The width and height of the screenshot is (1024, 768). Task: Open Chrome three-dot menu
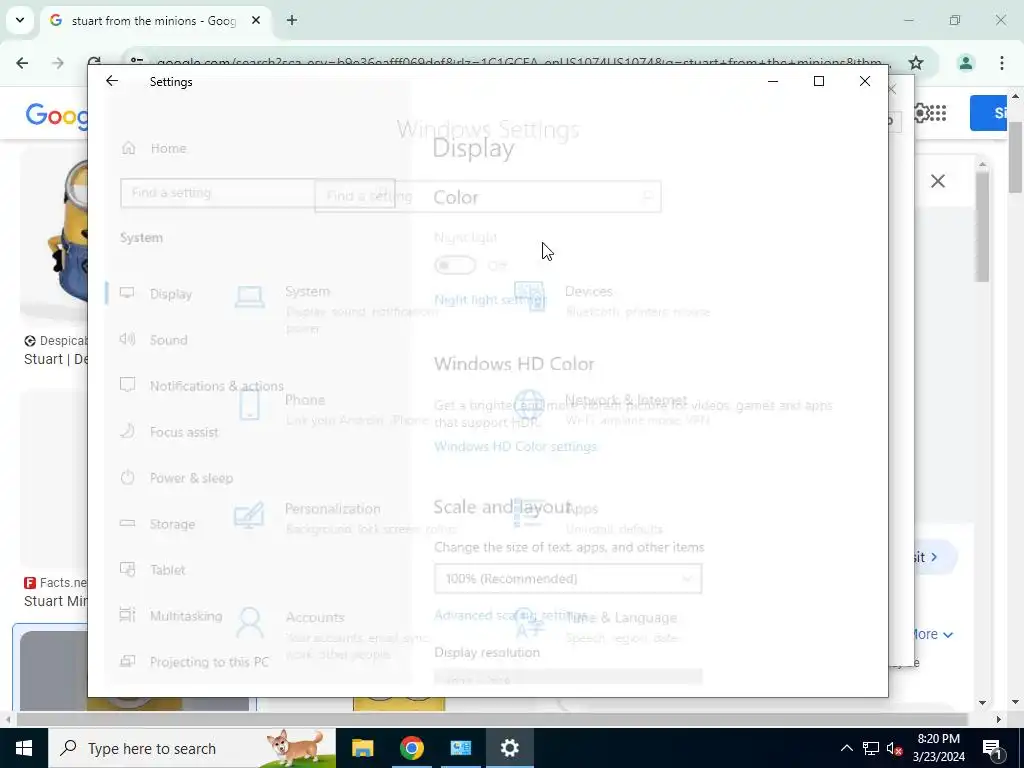[x=1002, y=63]
